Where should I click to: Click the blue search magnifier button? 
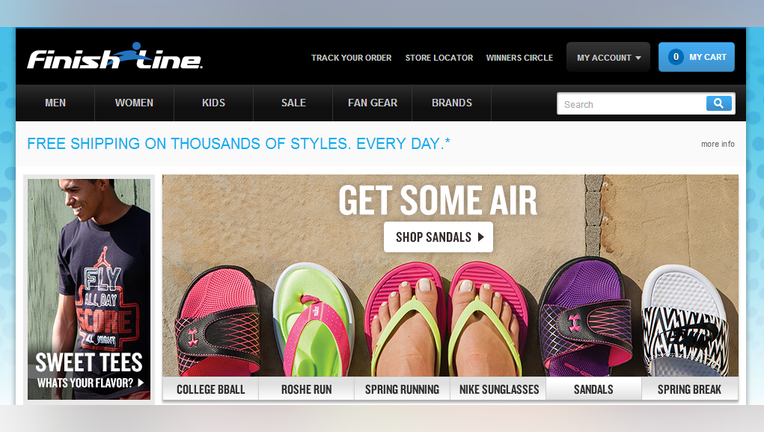[x=719, y=103]
